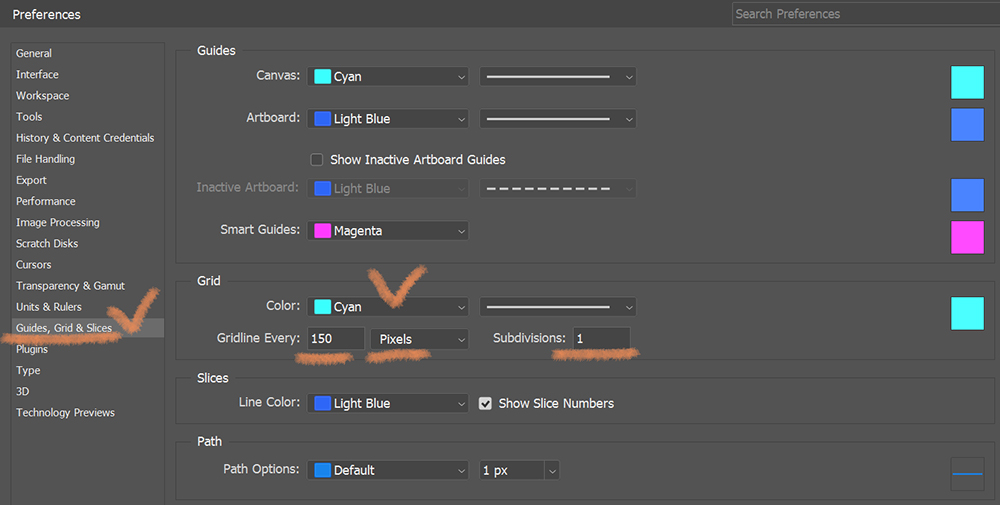This screenshot has height=505, width=1000.
Task: Open Slices Line Color dropdown
Action: point(388,403)
